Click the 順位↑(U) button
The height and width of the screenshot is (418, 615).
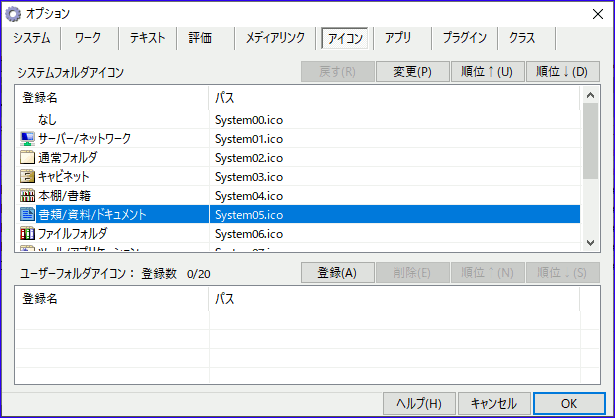click(488, 72)
